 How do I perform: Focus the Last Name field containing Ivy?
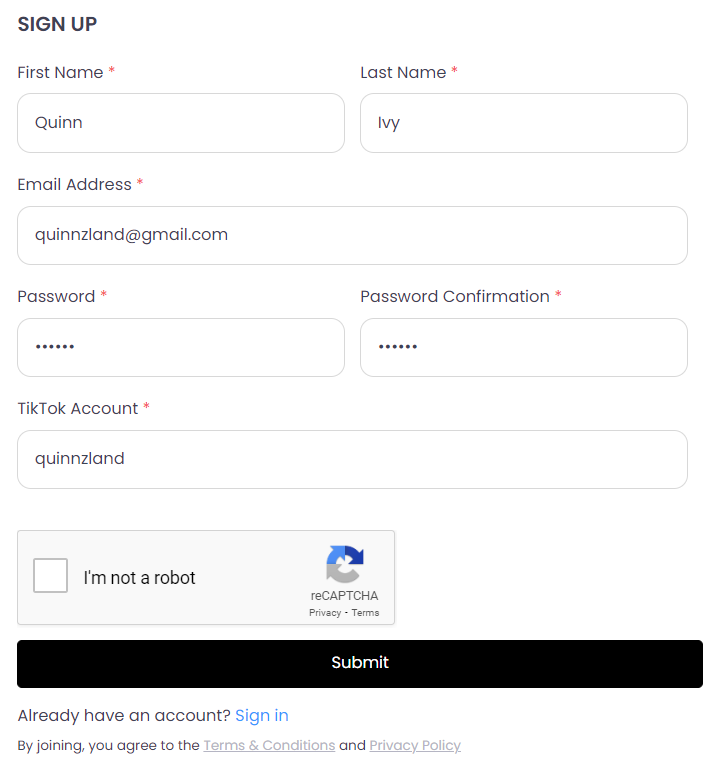(x=524, y=123)
